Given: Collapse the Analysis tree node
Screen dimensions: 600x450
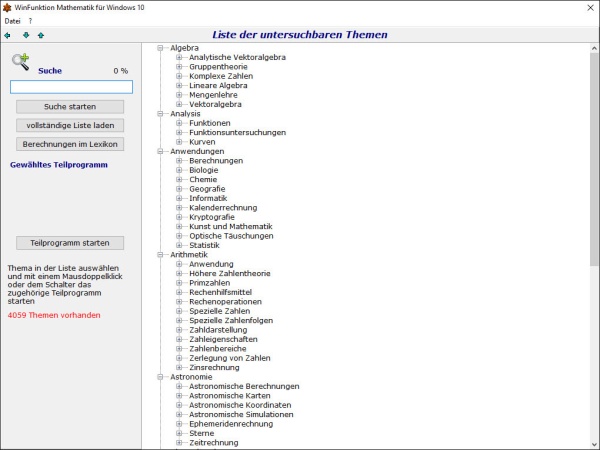Looking at the screenshot, I should click(160, 114).
